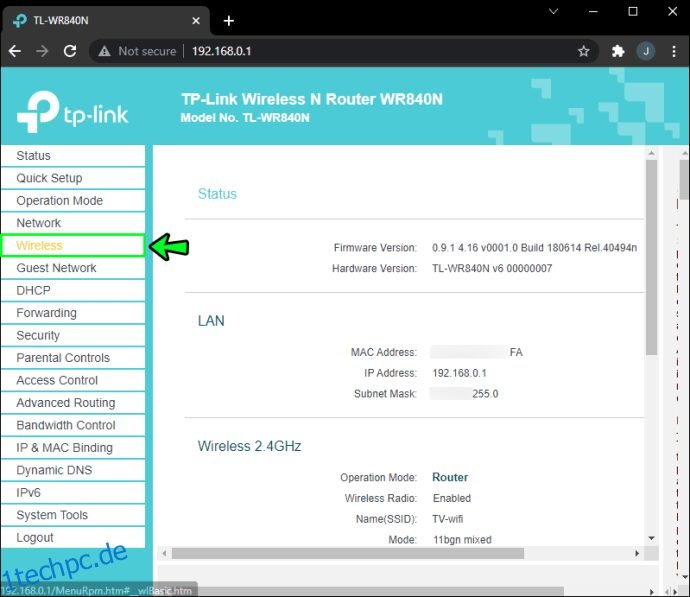Open Quick Setup in the sidebar
690x597 pixels.
pyautogui.click(x=73, y=178)
